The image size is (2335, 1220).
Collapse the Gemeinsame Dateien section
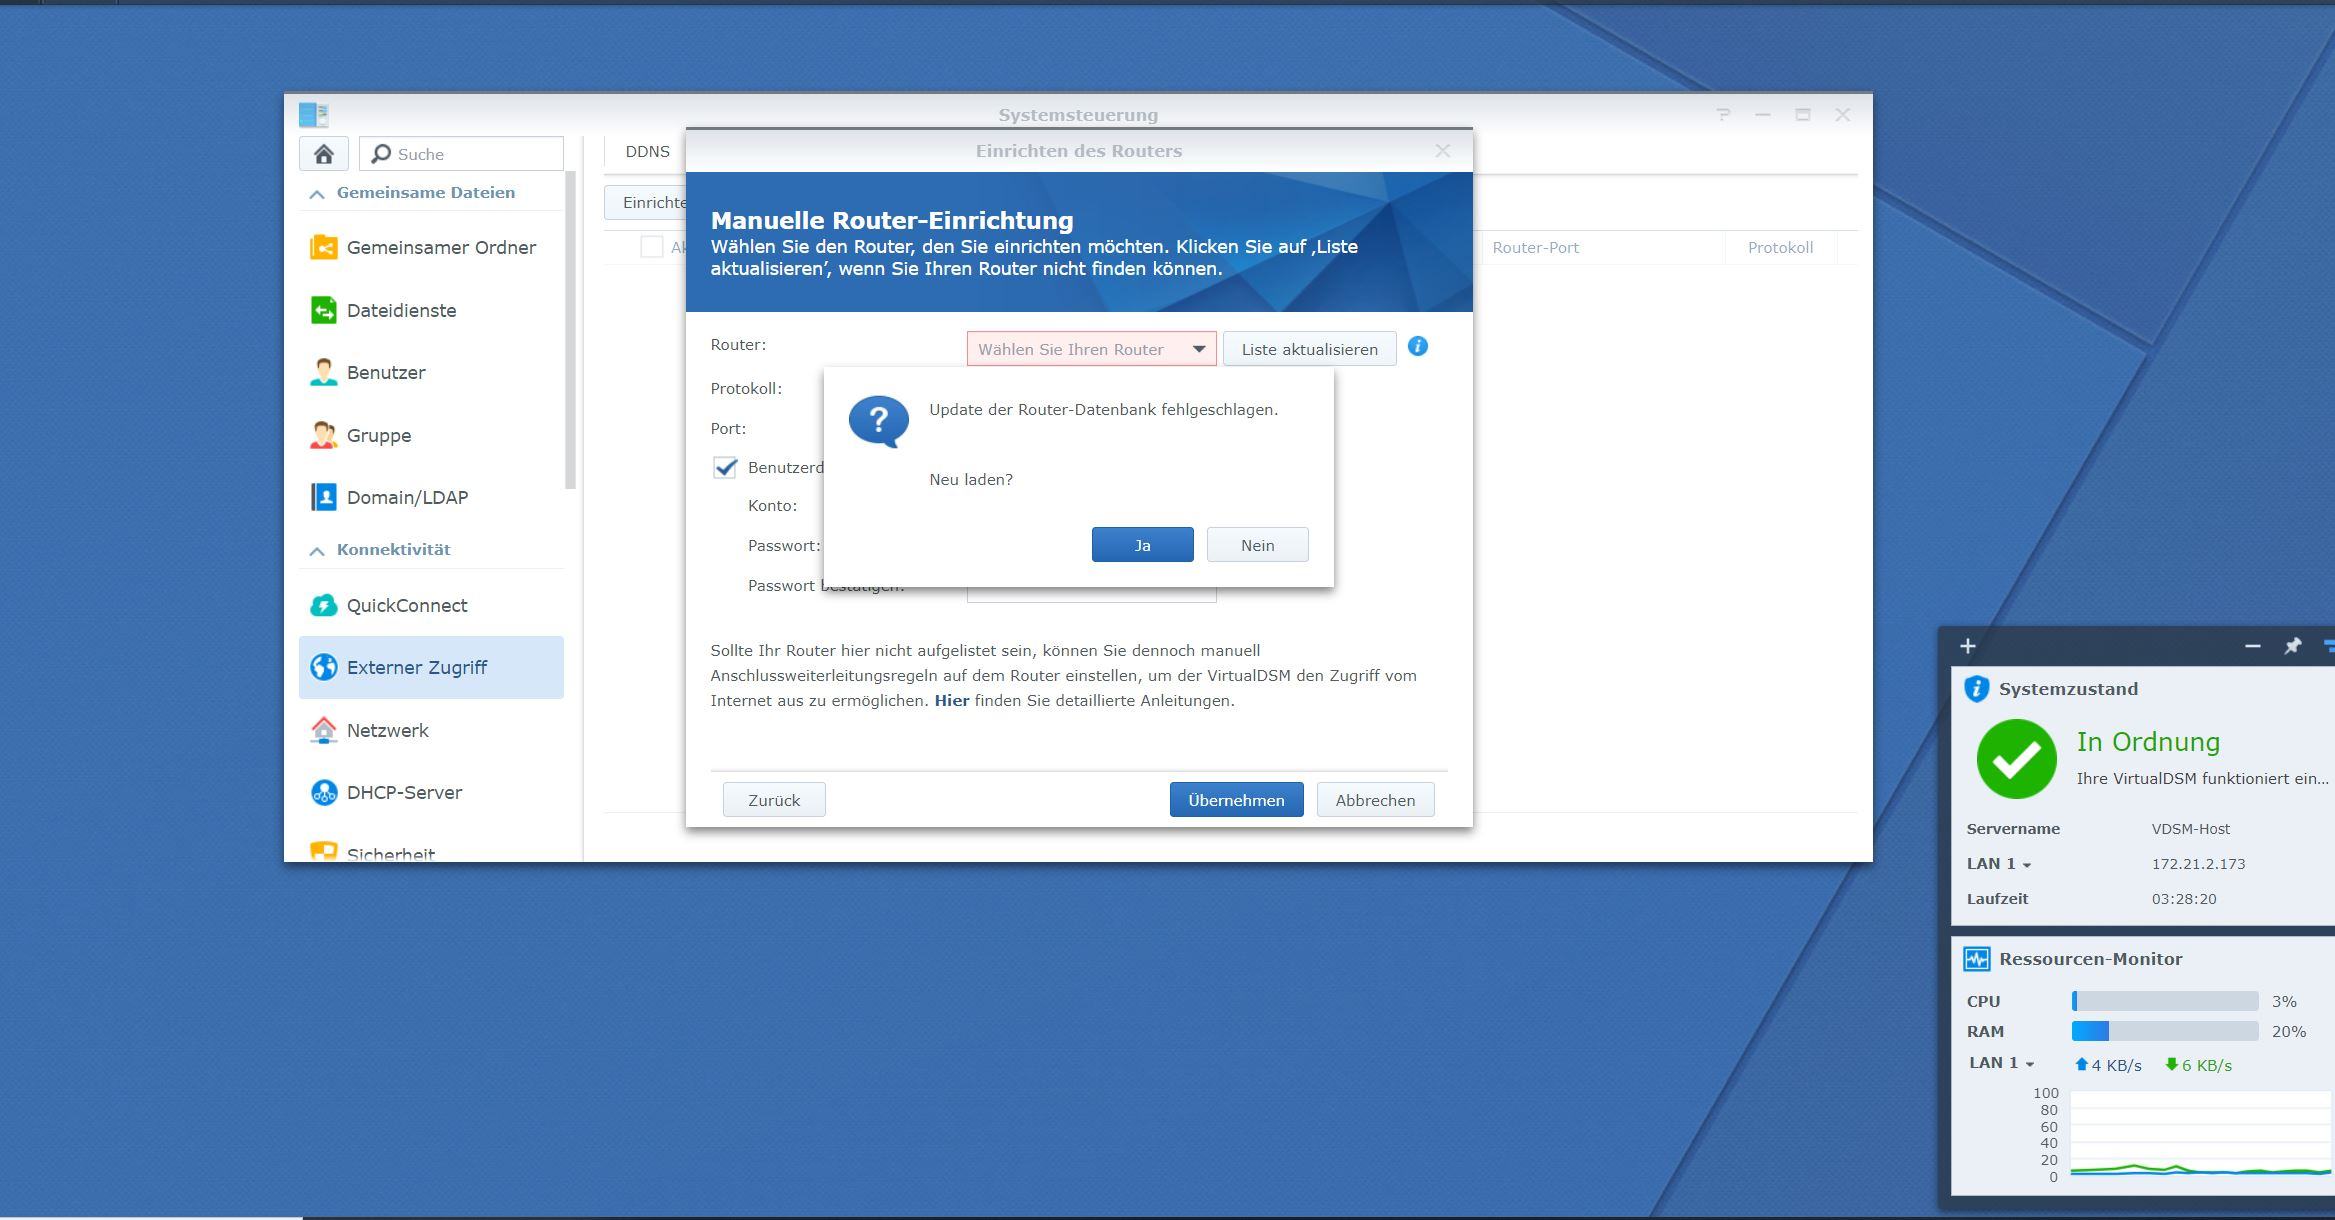(x=318, y=193)
